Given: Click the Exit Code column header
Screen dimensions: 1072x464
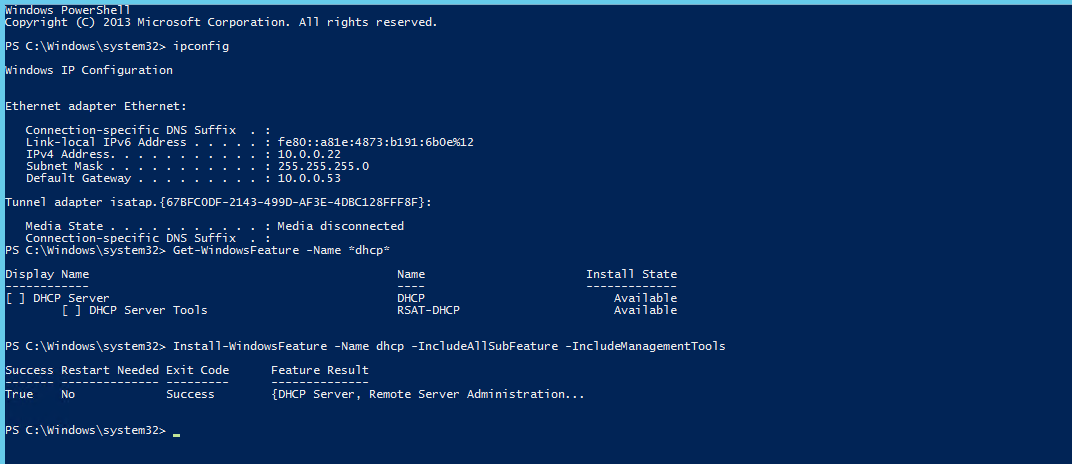Looking at the screenshot, I should [x=198, y=370].
